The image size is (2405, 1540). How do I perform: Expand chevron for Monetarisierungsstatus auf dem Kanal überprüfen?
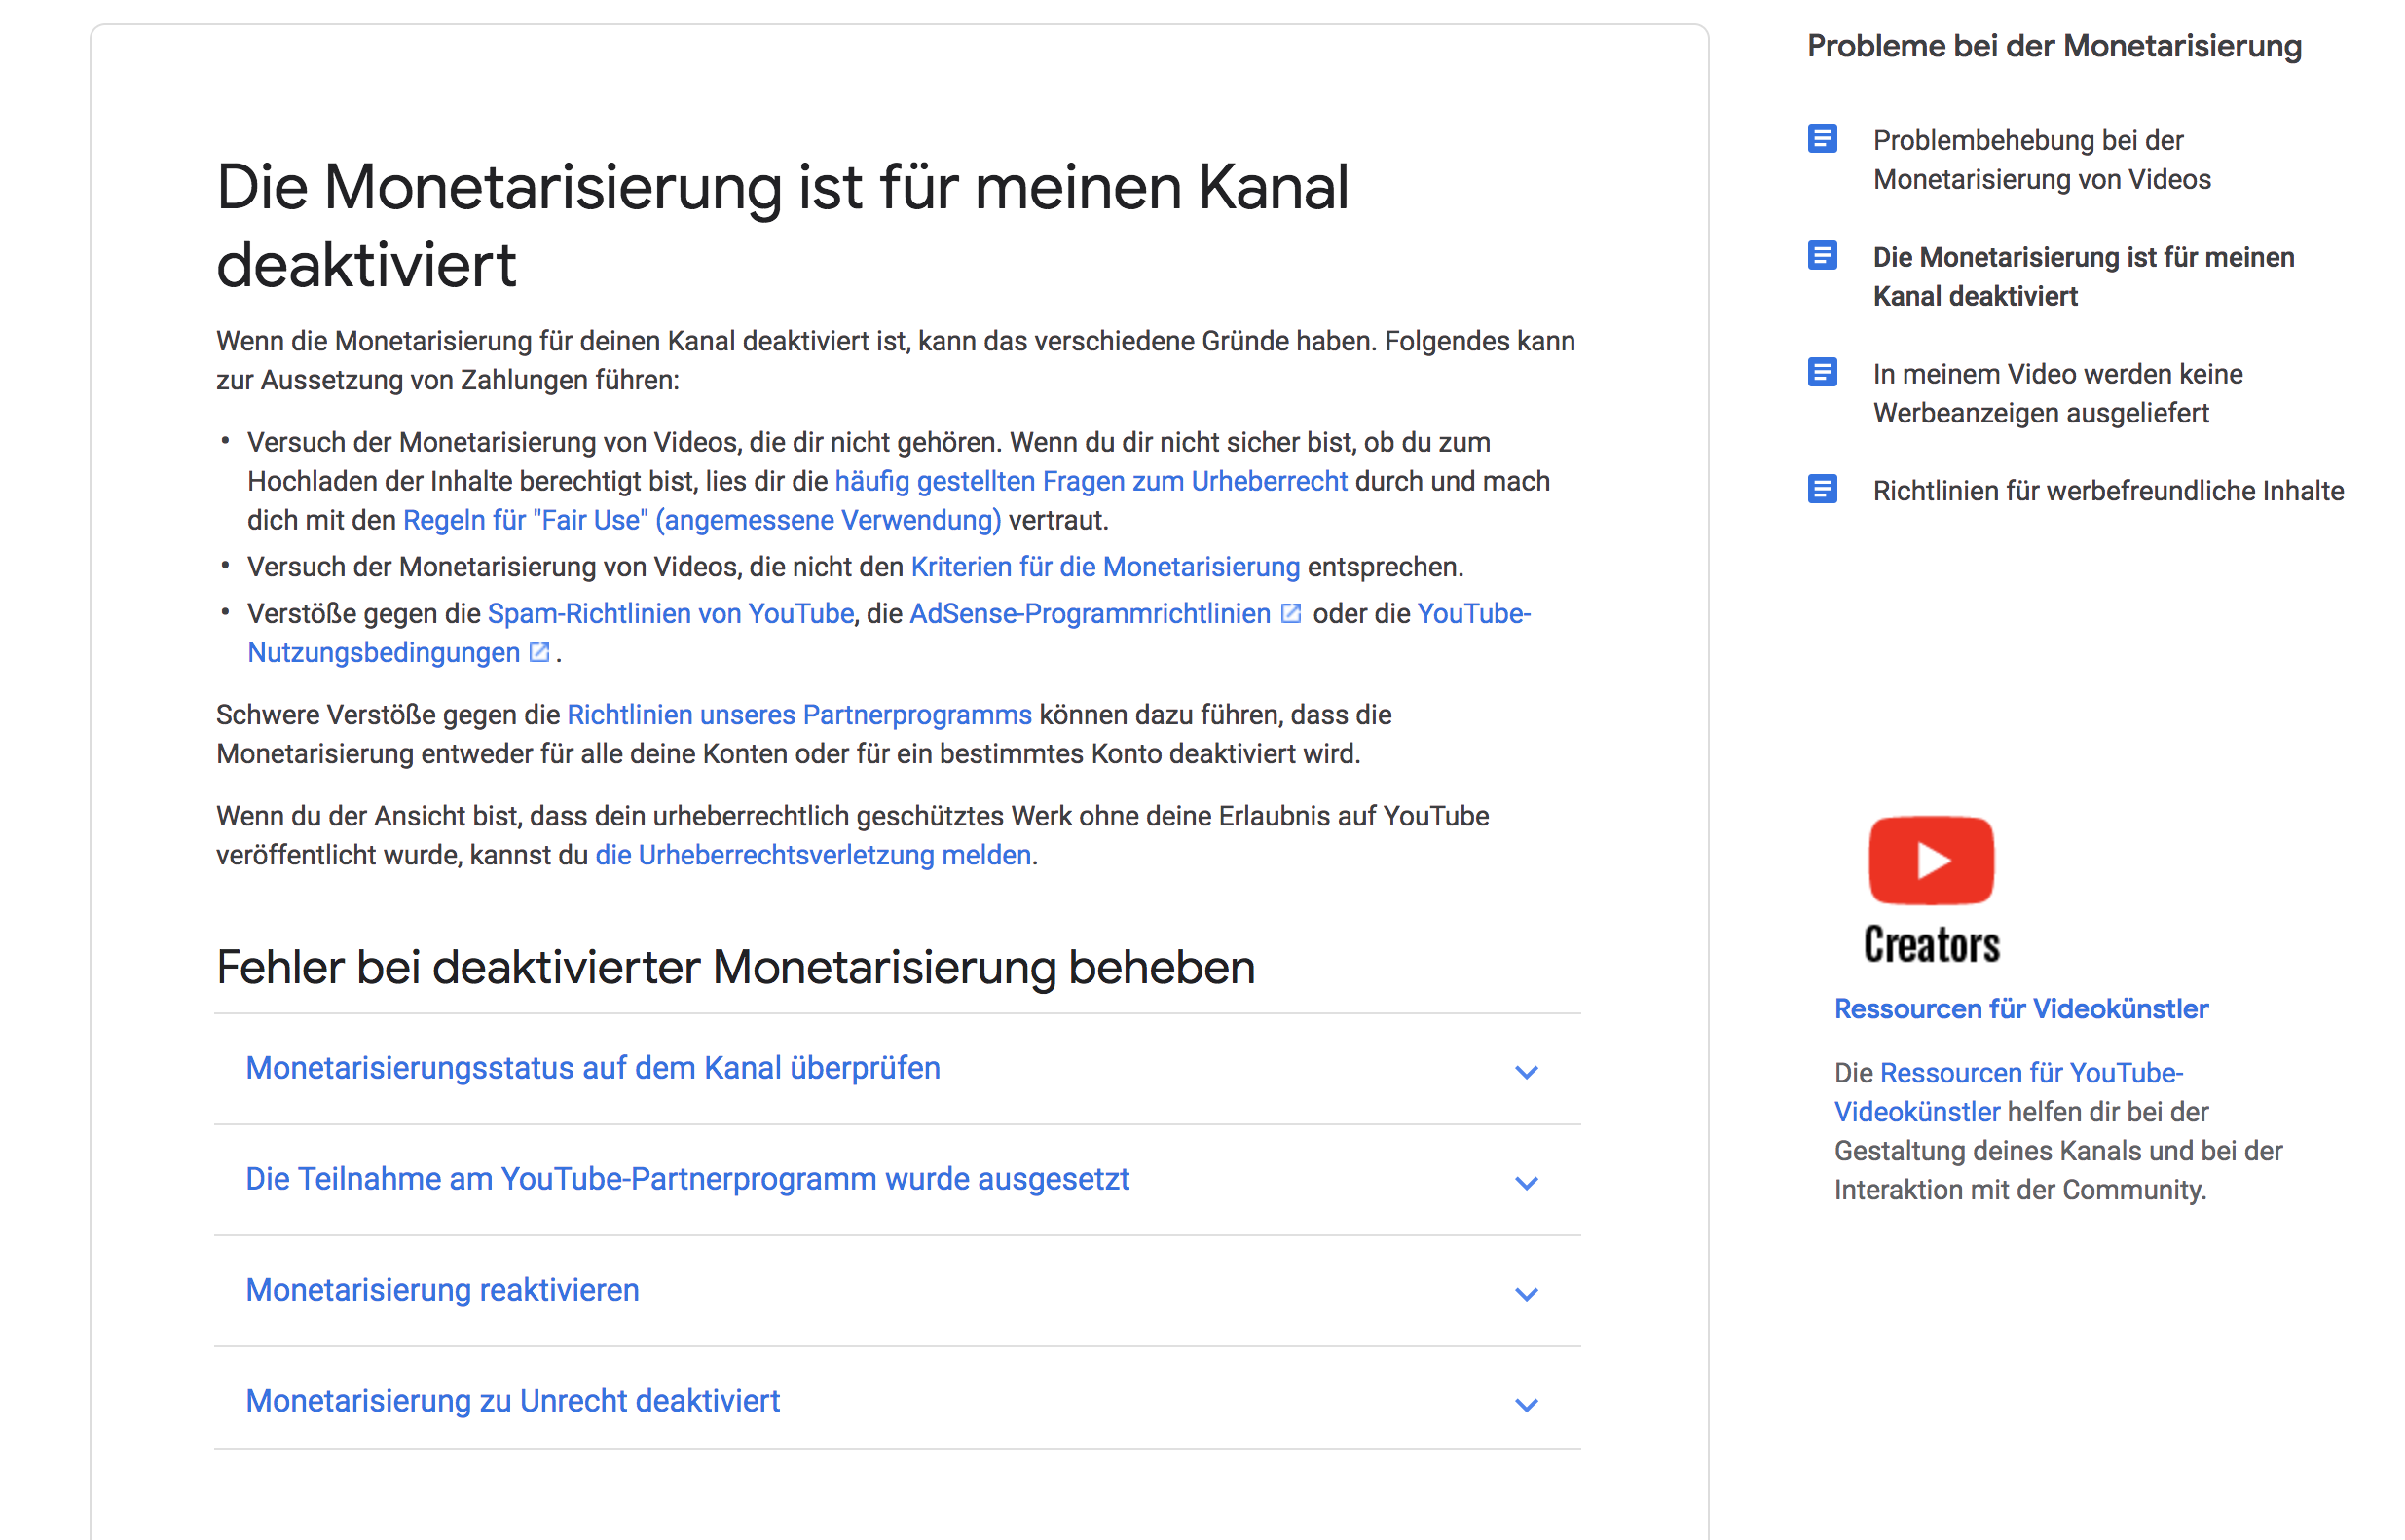tap(1526, 1072)
